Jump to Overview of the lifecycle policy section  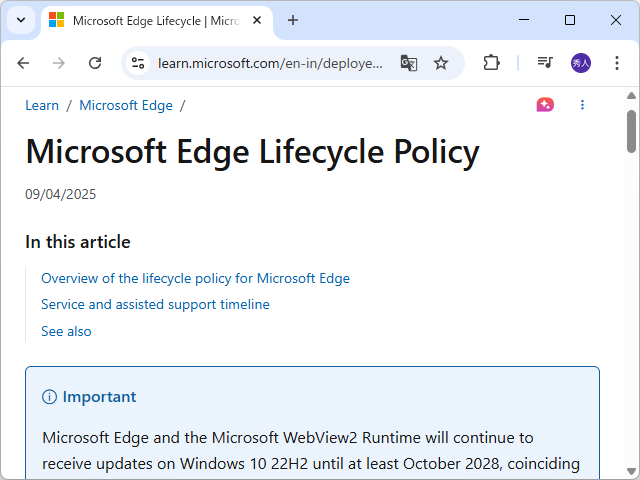(x=195, y=278)
